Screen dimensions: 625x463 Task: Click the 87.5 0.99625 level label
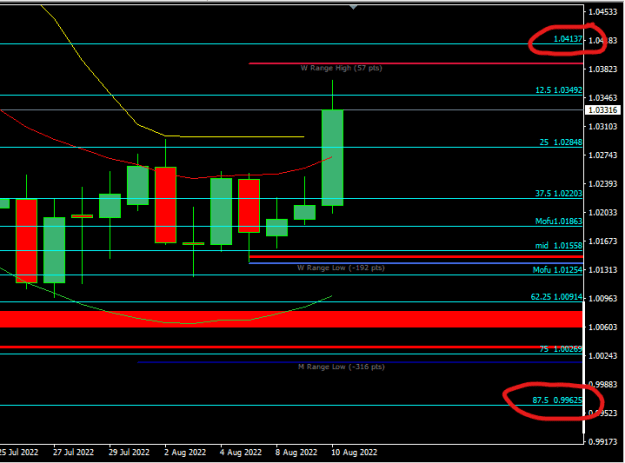pyautogui.click(x=557, y=400)
